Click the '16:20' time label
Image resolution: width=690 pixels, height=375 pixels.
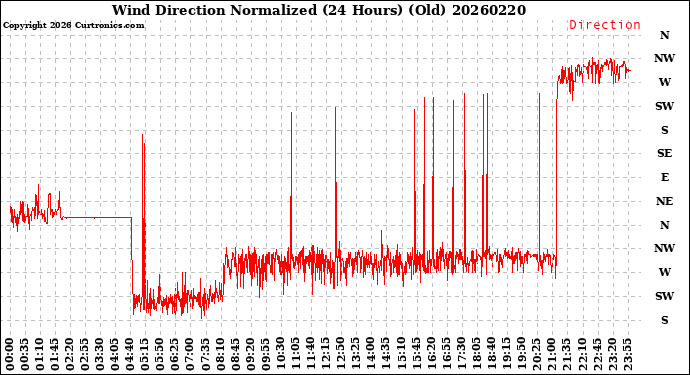tap(431, 355)
